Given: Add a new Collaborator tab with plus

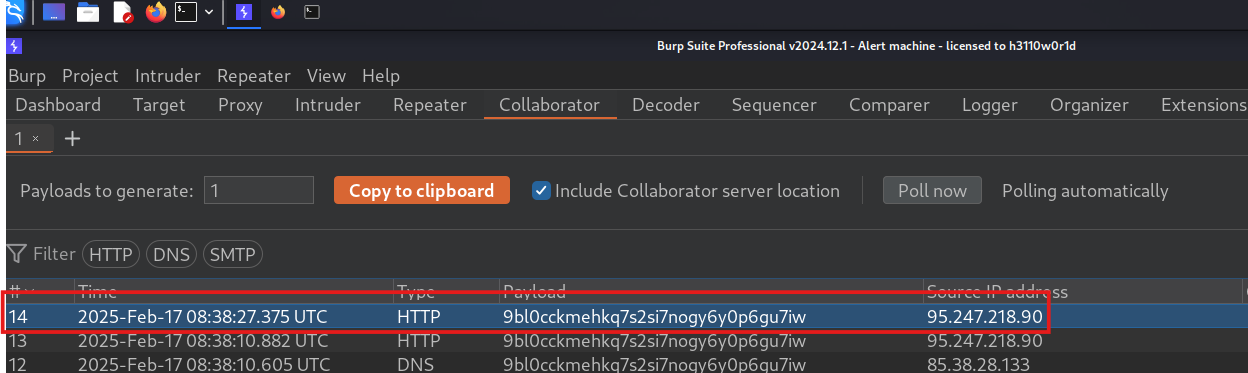Looking at the screenshot, I should point(72,139).
